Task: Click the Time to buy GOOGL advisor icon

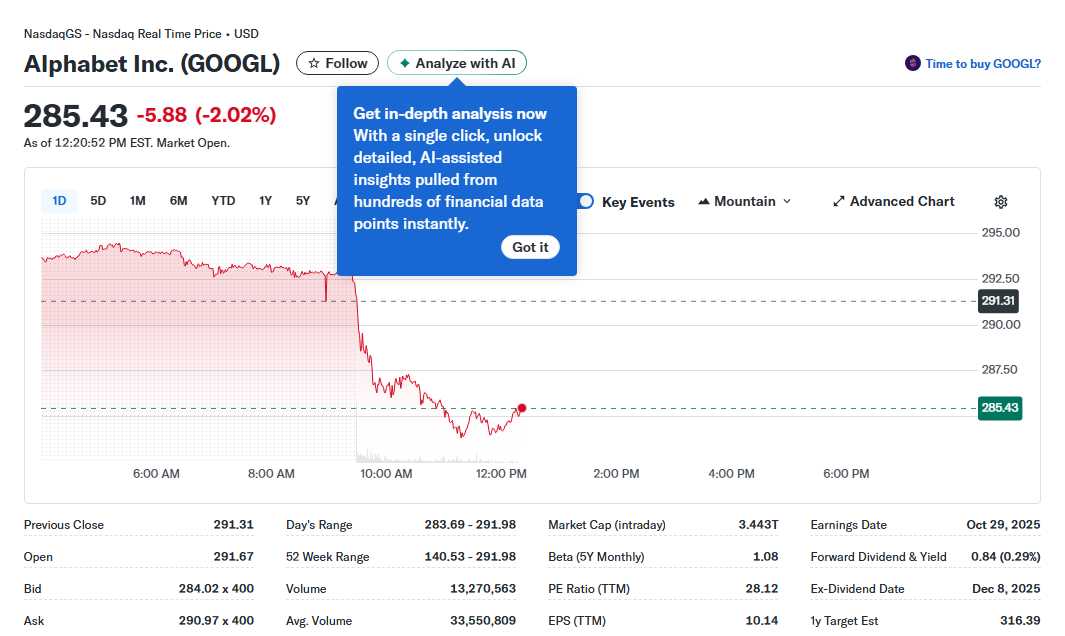Action: pos(911,62)
